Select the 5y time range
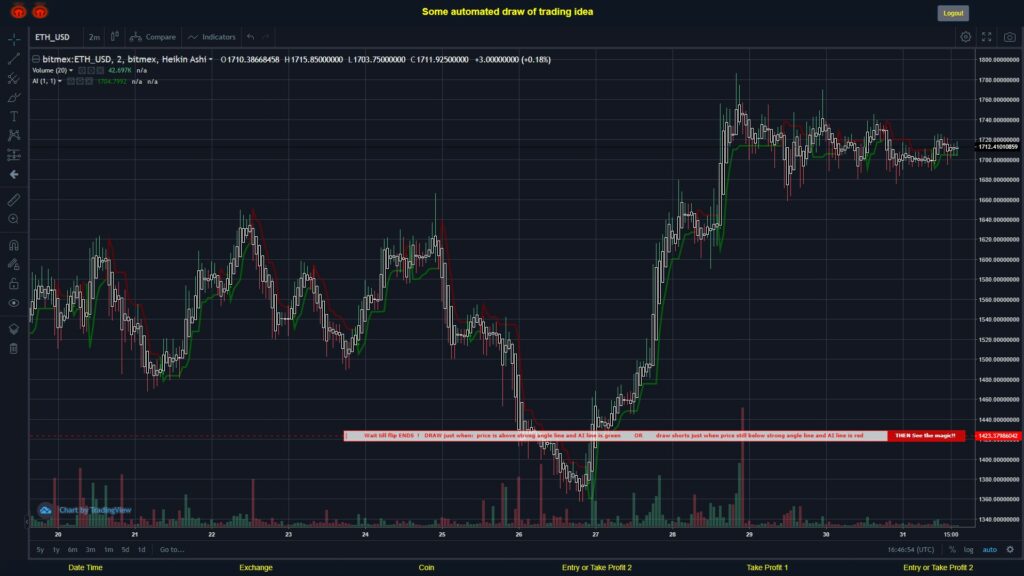1024x576 pixels. 40,550
